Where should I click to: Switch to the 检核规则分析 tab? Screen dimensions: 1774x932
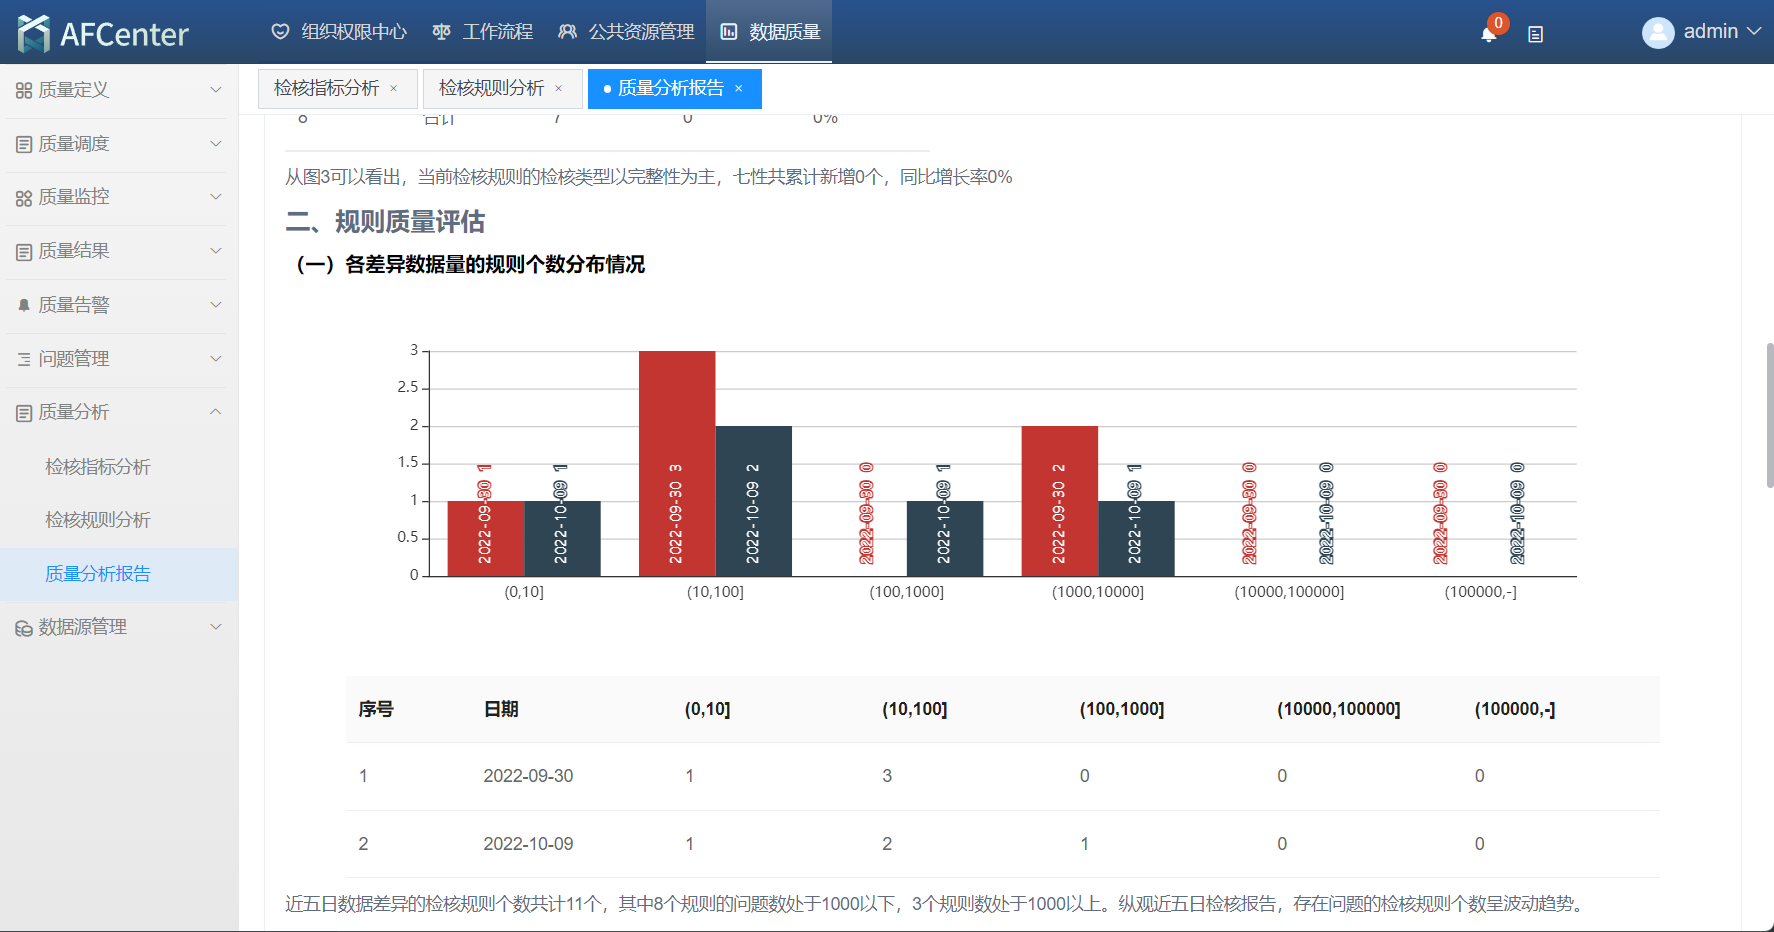(x=491, y=89)
